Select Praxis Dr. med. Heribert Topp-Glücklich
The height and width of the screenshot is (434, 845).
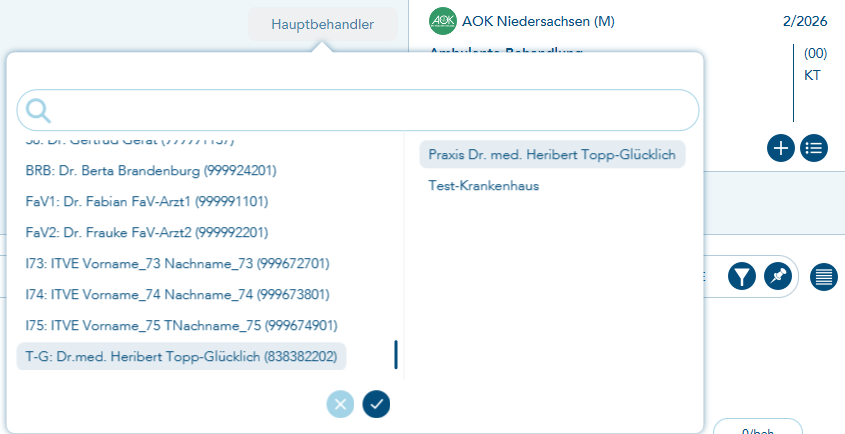(552, 154)
